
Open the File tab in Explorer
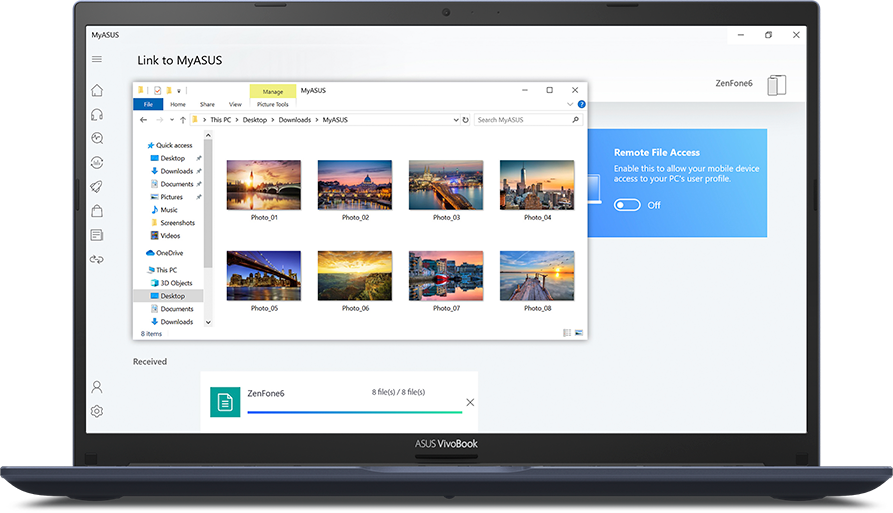click(148, 104)
